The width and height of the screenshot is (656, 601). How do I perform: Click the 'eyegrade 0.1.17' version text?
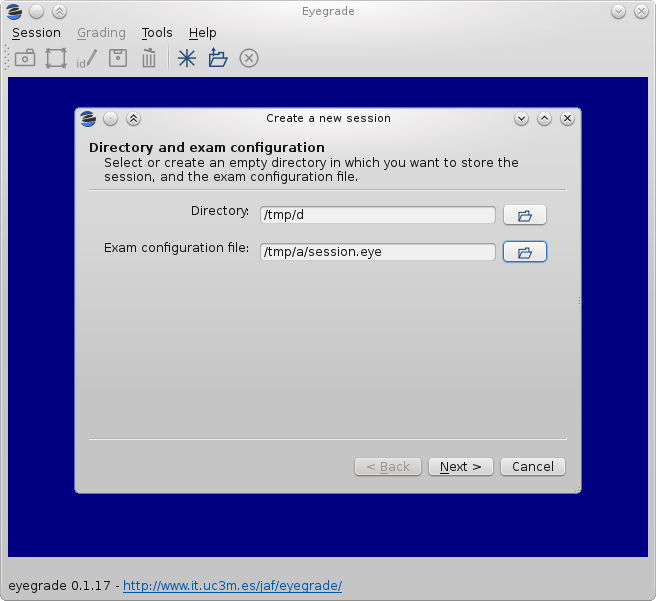tap(59, 586)
